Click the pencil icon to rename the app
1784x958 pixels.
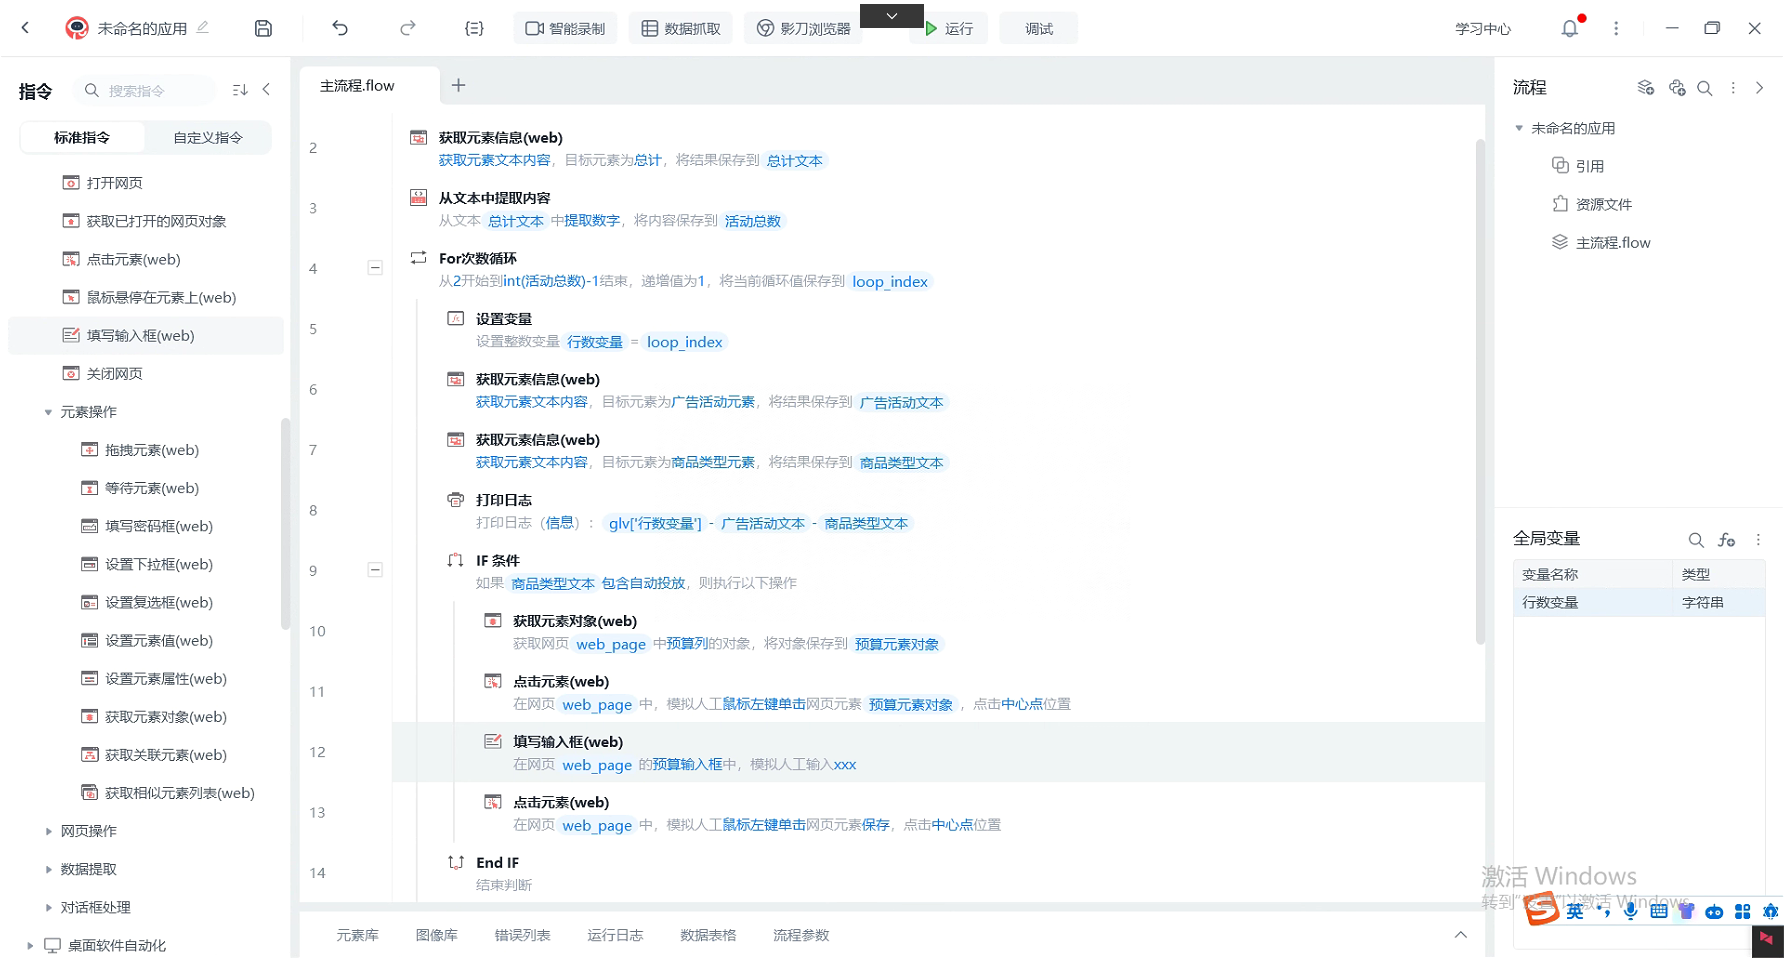(x=203, y=27)
